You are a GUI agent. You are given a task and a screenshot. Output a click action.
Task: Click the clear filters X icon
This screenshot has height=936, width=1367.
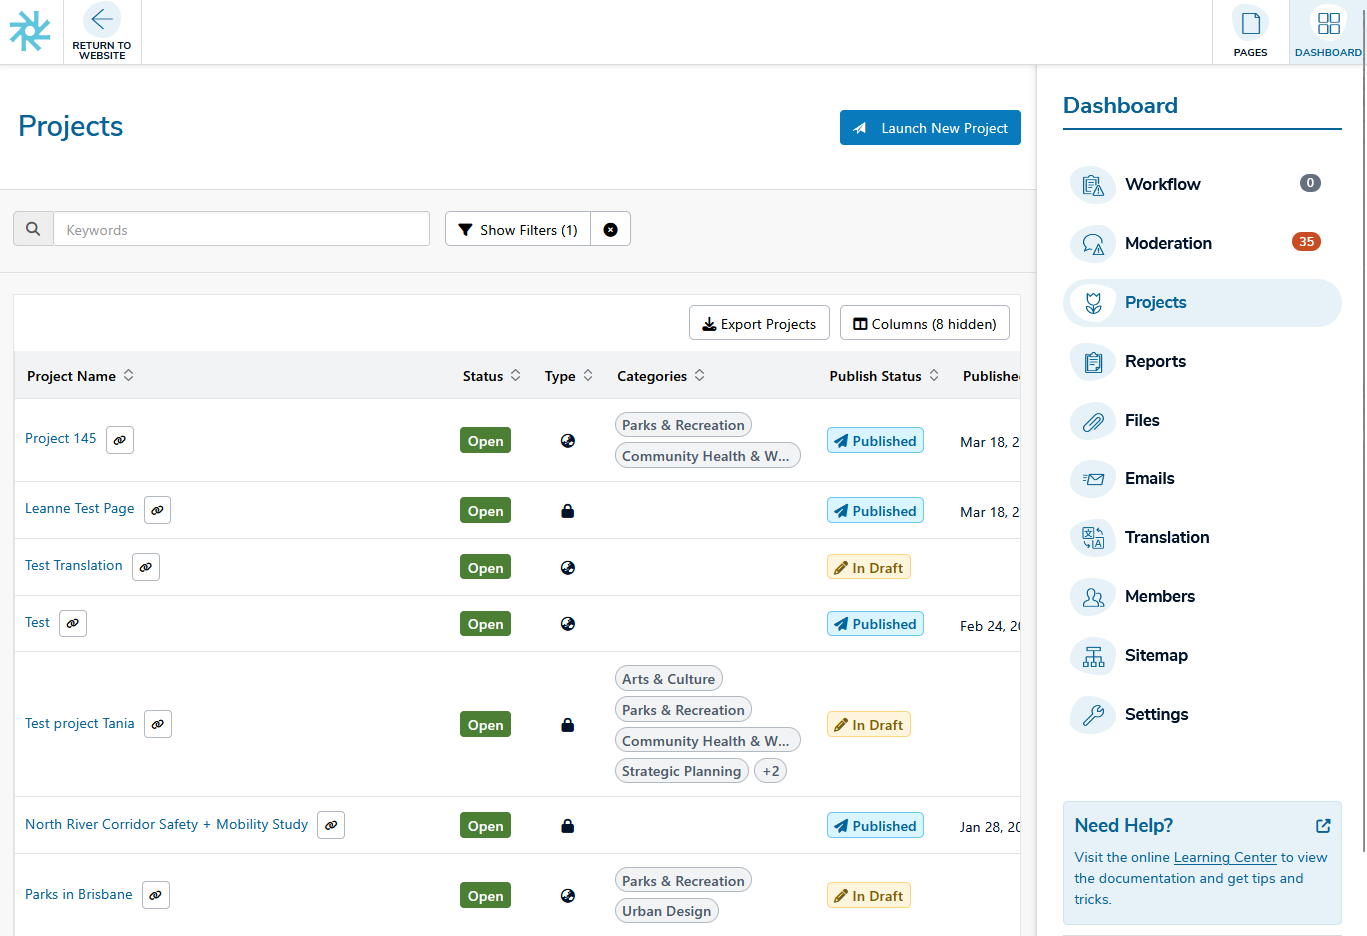pos(610,230)
